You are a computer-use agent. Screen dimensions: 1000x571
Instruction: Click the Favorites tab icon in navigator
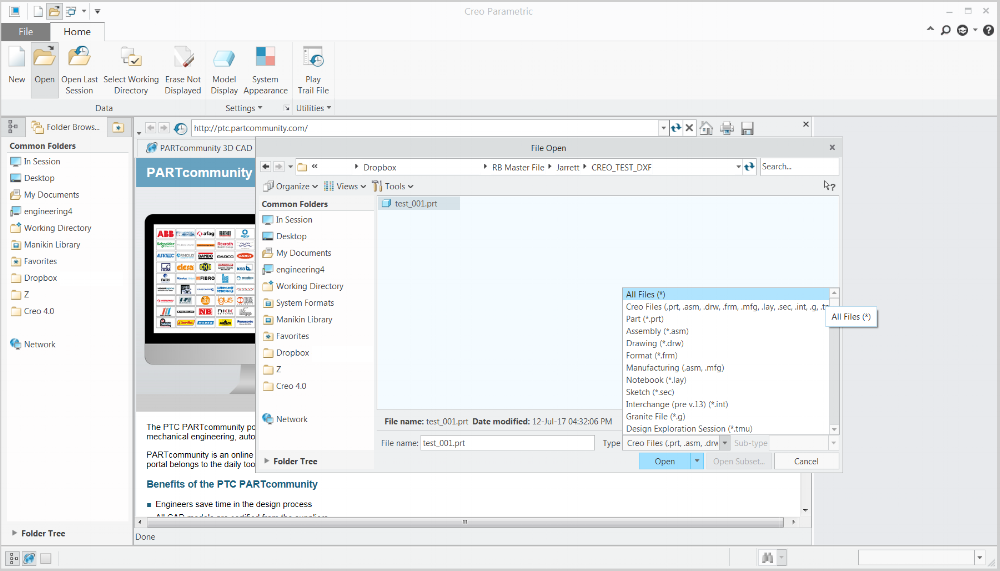click(x=118, y=128)
